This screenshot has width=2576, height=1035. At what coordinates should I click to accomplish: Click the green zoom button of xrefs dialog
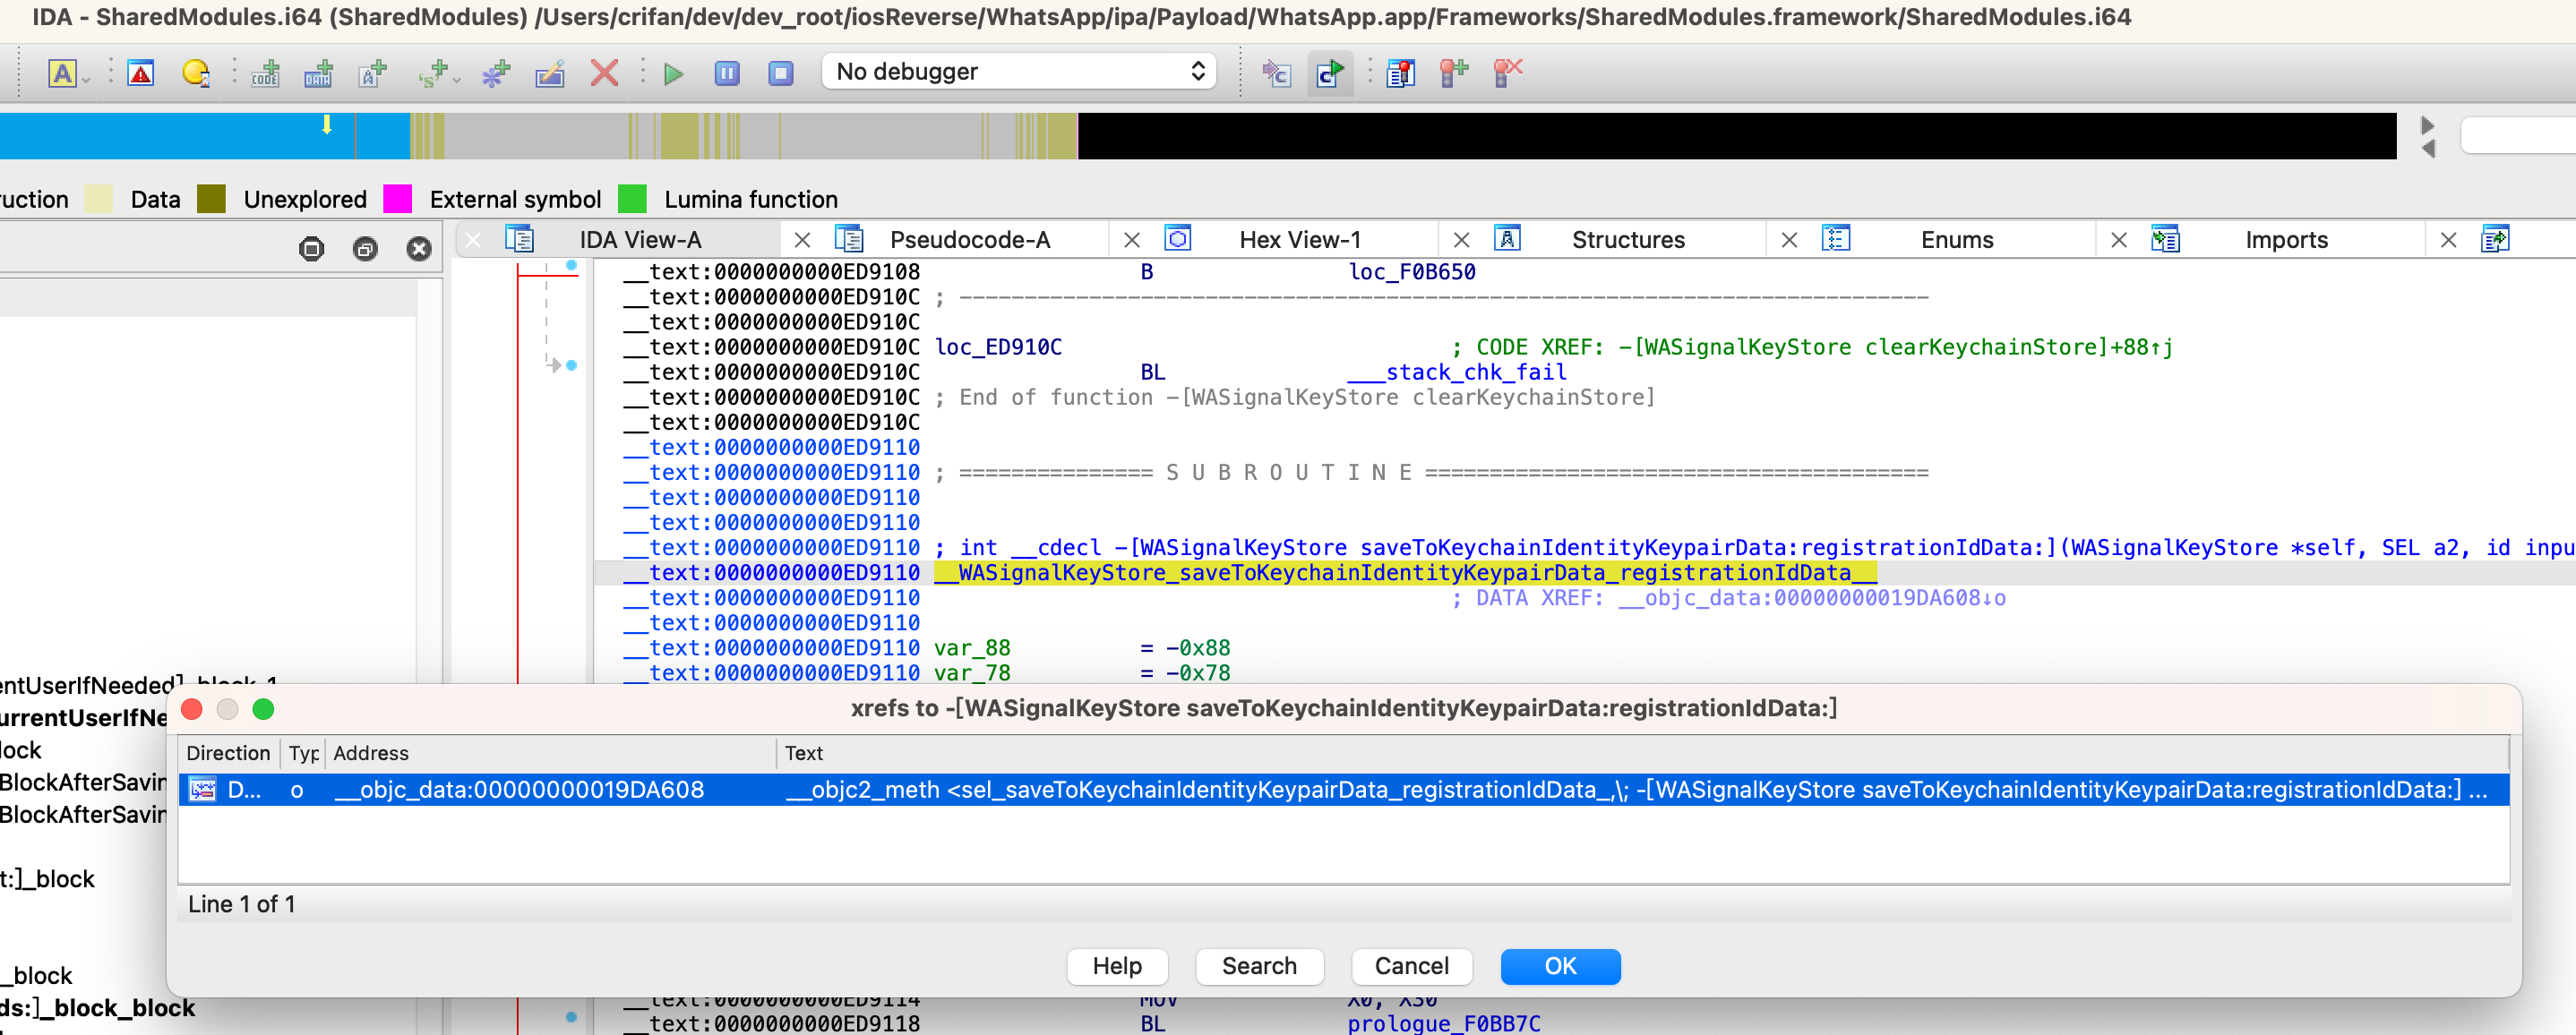pos(263,709)
